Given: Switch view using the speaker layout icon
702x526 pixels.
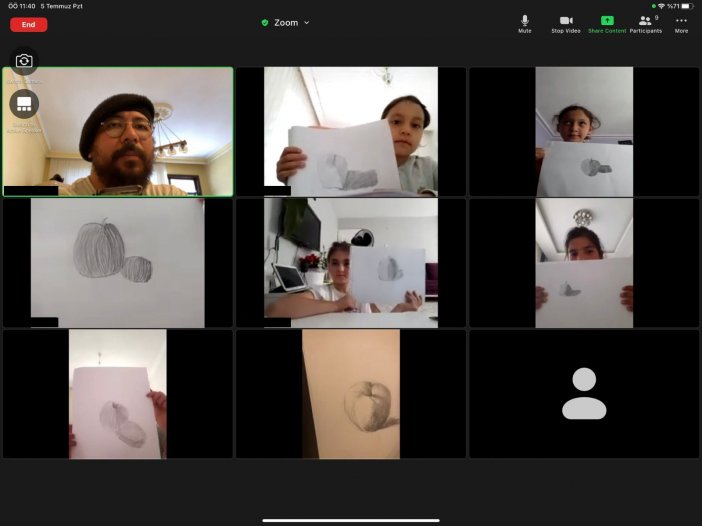Looking at the screenshot, I should coord(24,103).
